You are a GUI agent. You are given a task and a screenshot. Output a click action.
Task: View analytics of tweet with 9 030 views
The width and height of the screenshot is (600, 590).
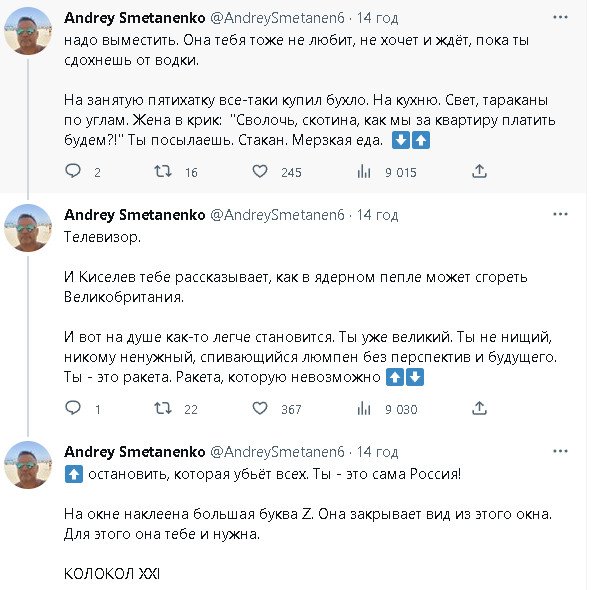click(365, 408)
